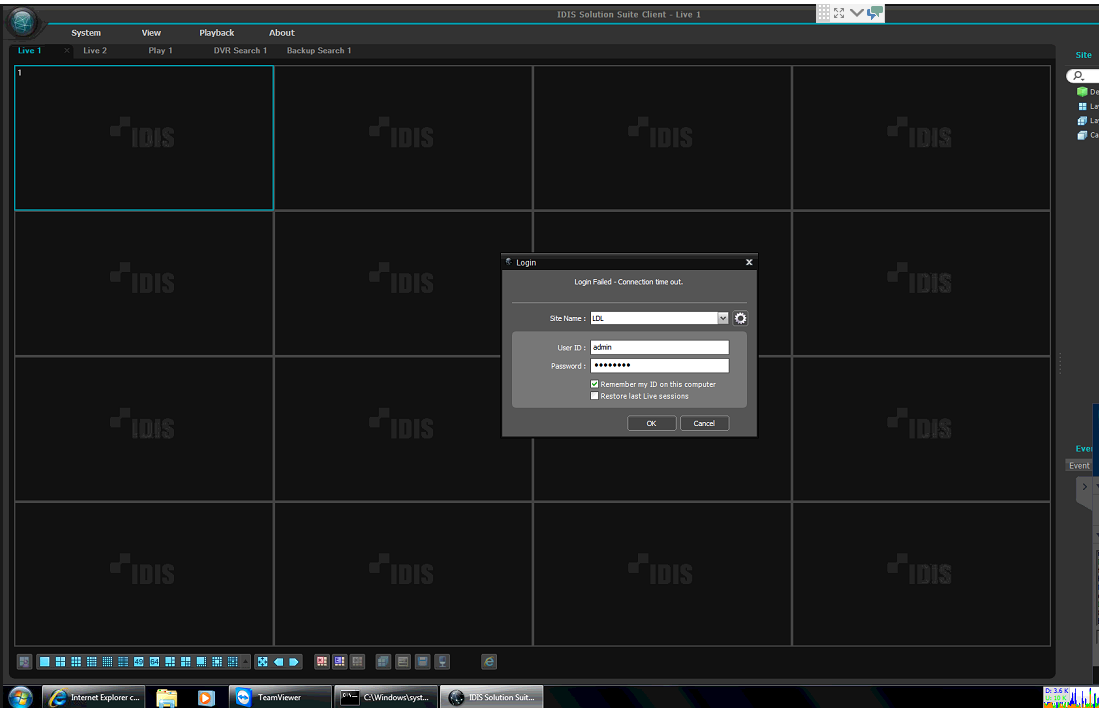The width and height of the screenshot is (1099, 708).
Task: Open the Playback menu
Action: pyautogui.click(x=217, y=33)
